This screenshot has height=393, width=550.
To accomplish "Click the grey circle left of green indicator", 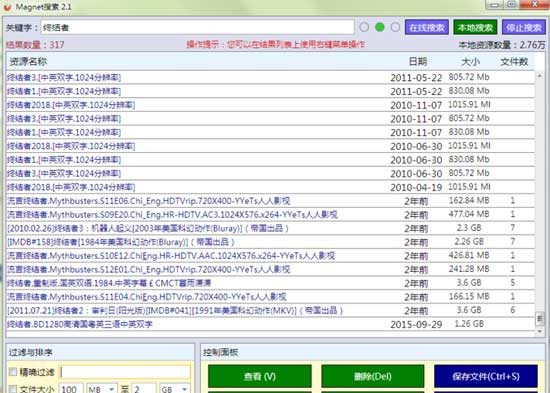I will [364, 27].
